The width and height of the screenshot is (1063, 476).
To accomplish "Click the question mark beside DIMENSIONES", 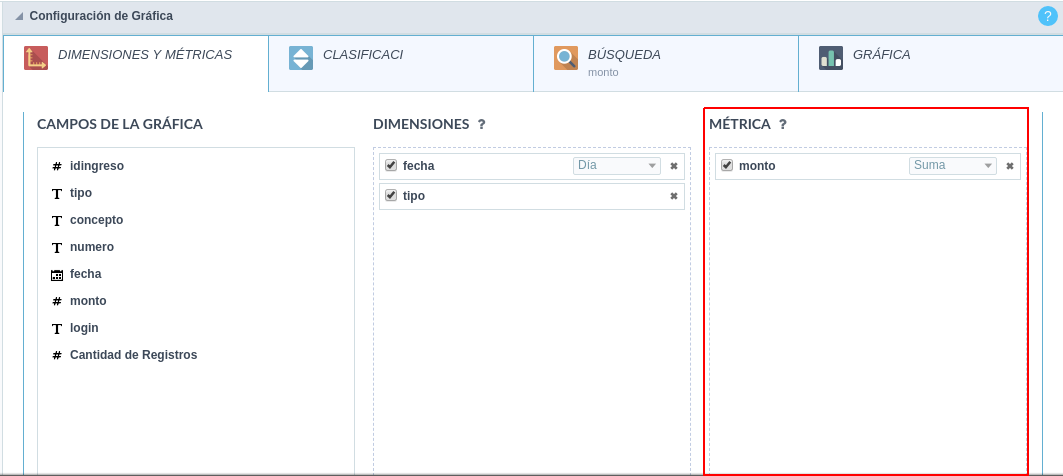I will coord(481,125).
